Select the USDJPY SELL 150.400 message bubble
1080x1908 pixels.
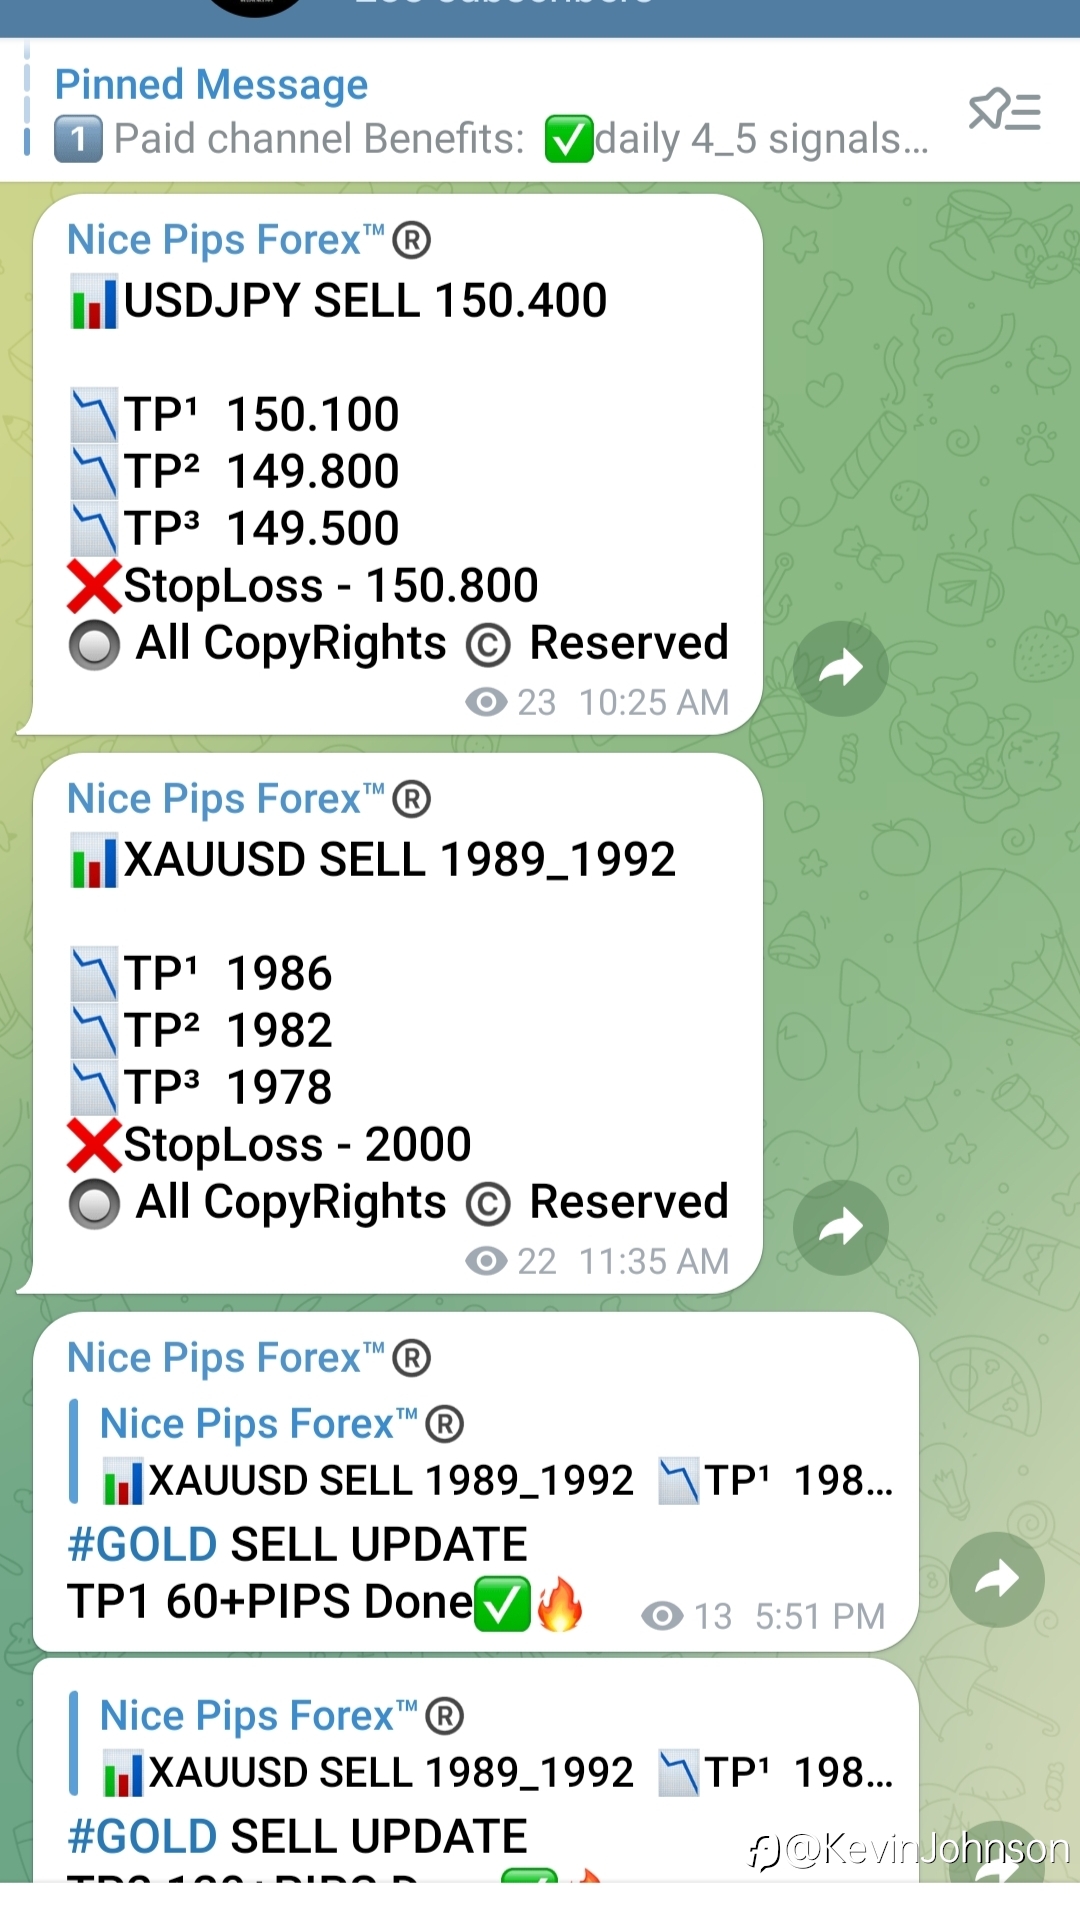tap(397, 465)
